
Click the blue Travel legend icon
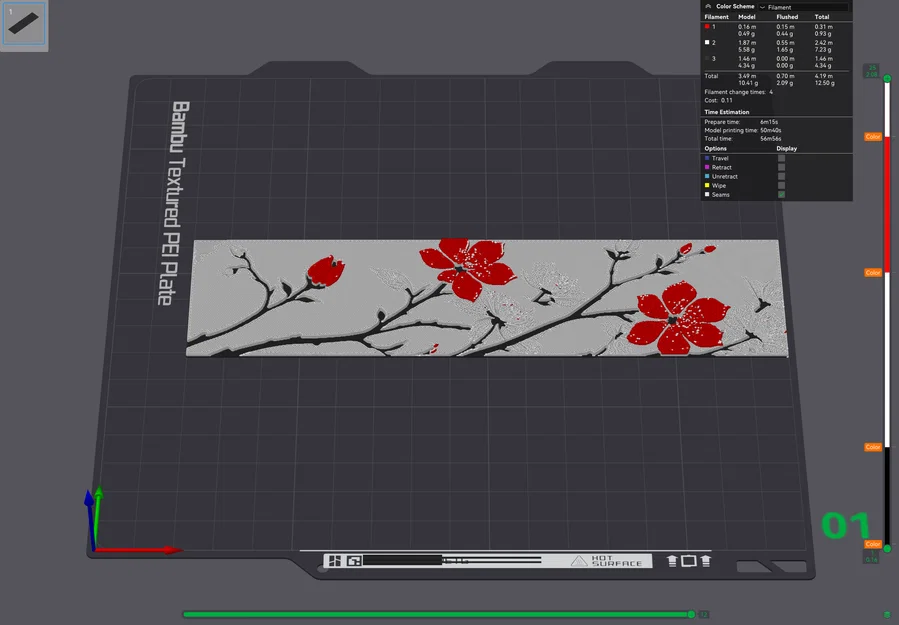[x=706, y=158]
